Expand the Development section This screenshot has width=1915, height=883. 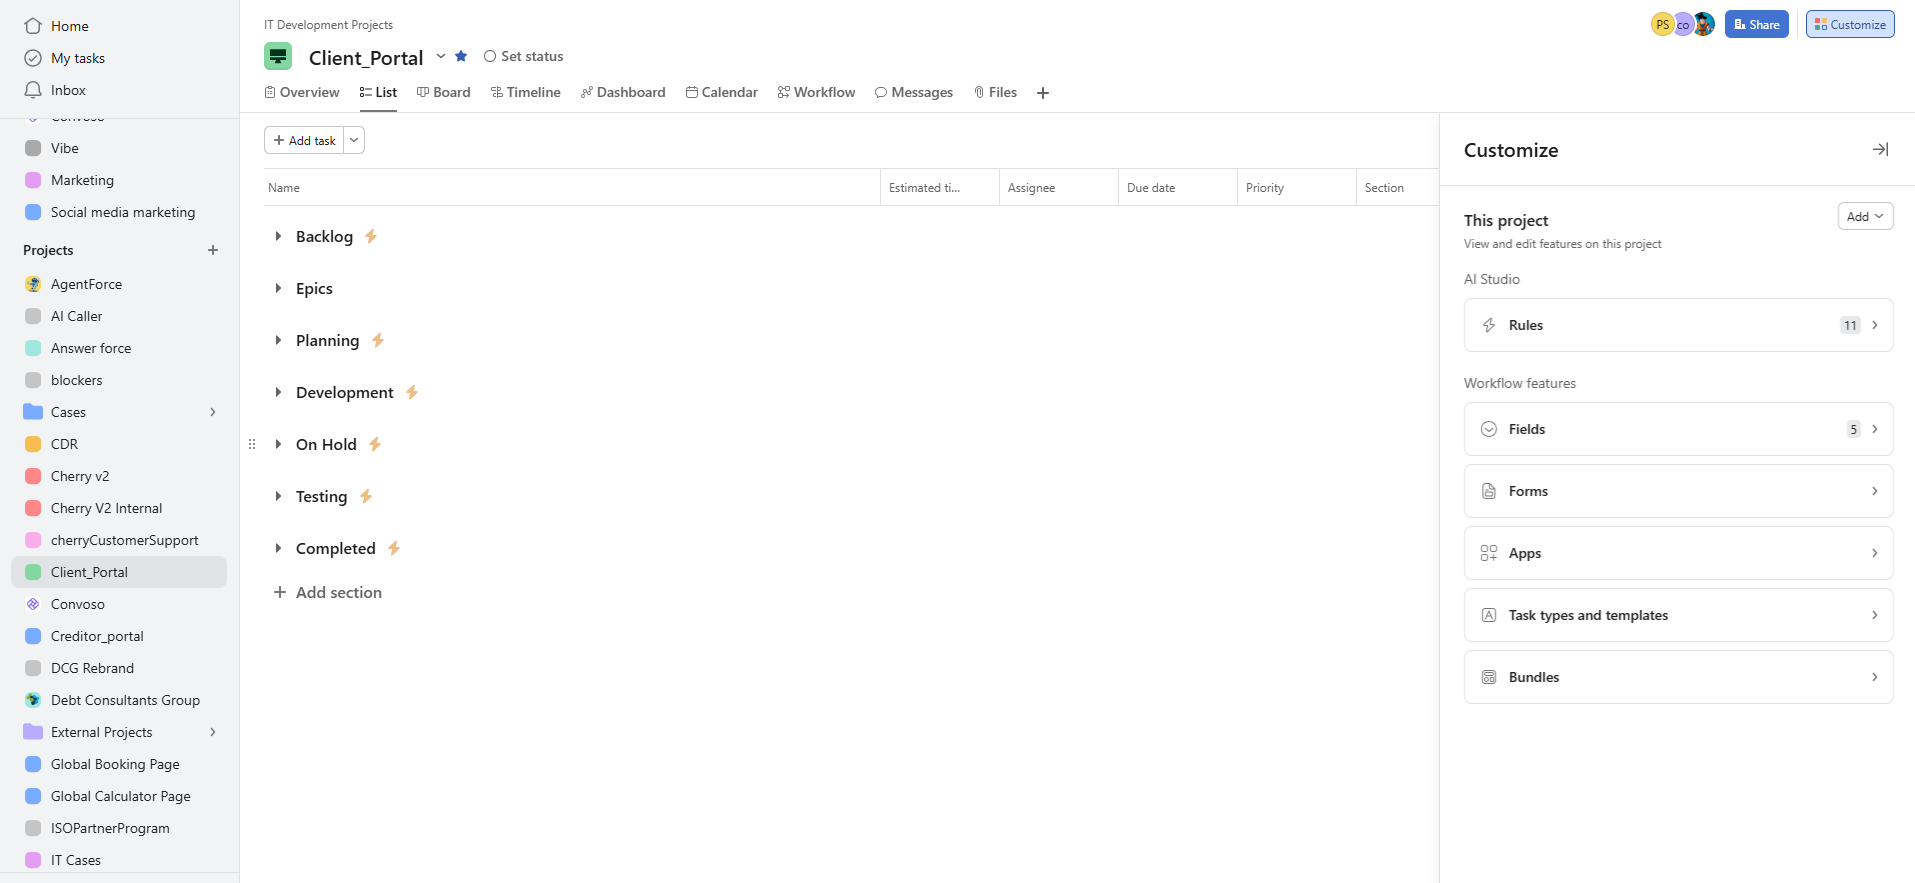(278, 392)
